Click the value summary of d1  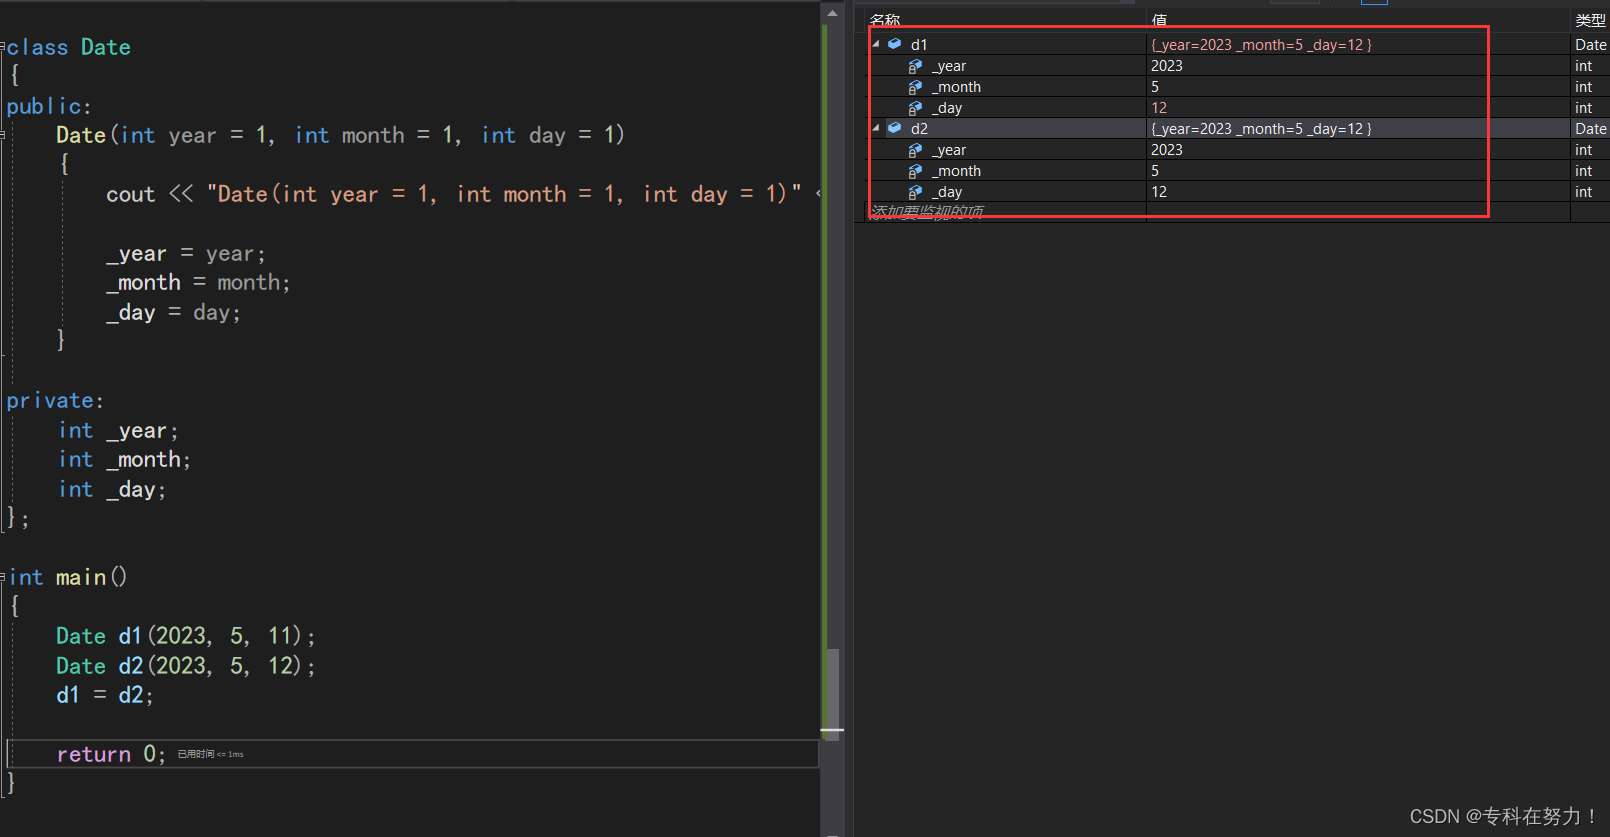[1261, 45]
